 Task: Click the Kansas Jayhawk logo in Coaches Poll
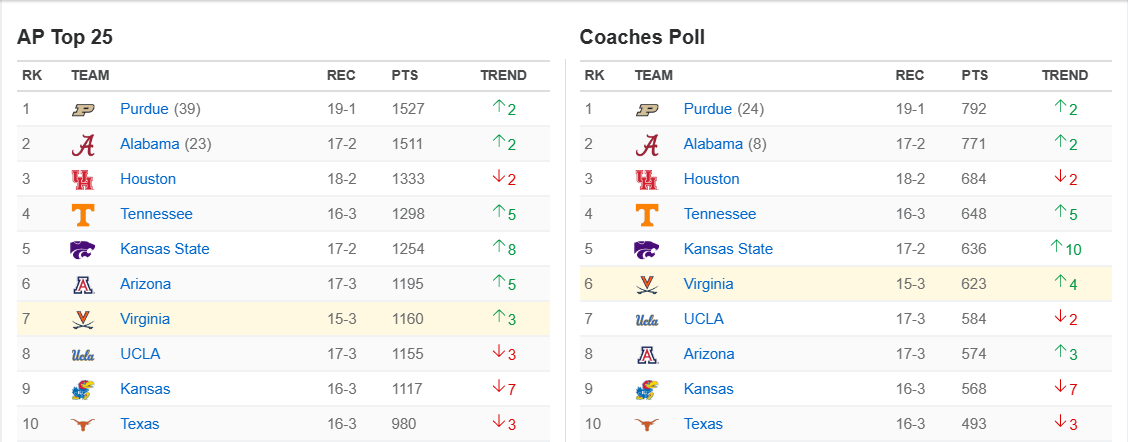[647, 389]
